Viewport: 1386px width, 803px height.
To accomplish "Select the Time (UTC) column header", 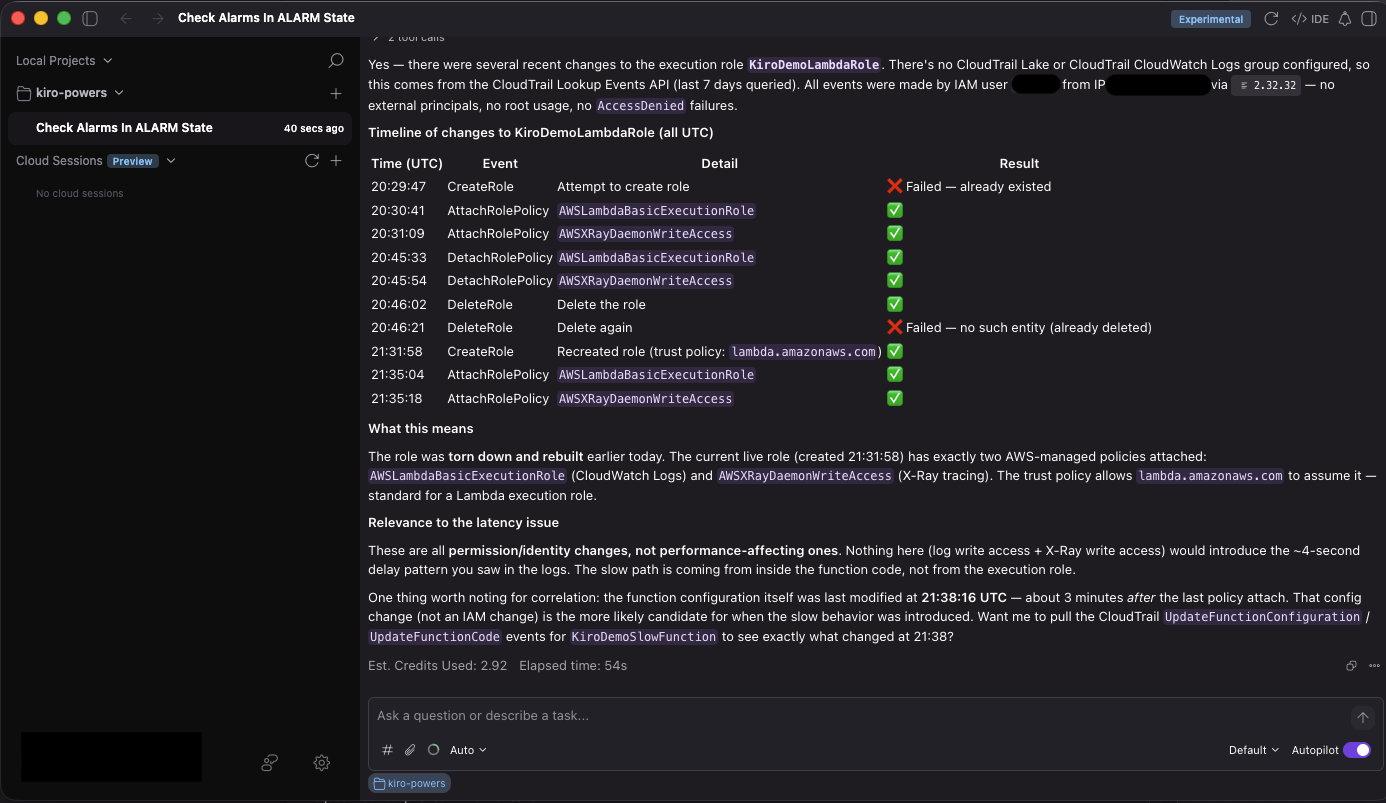I will coord(407,164).
